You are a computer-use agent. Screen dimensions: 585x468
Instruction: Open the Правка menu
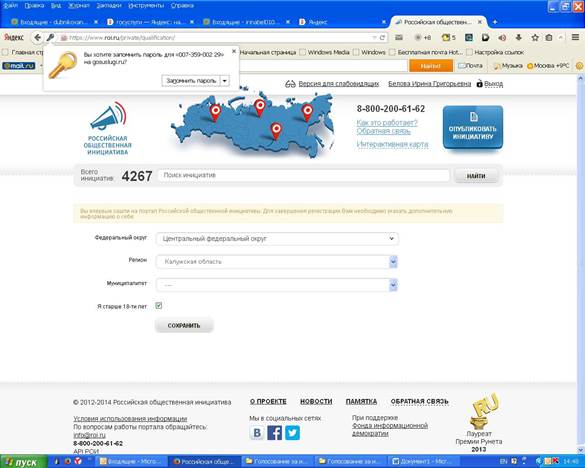[34, 6]
